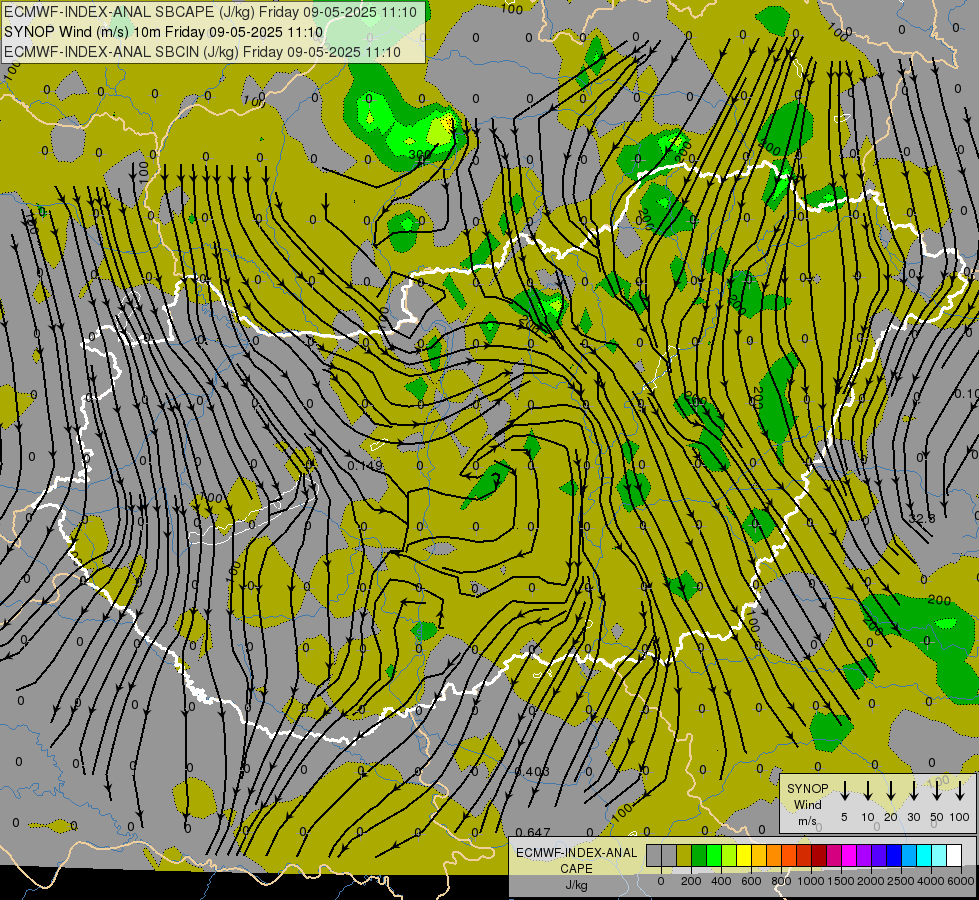979x900 pixels.
Task: Click the '10' speed label in the wind legend
Action: (868, 817)
